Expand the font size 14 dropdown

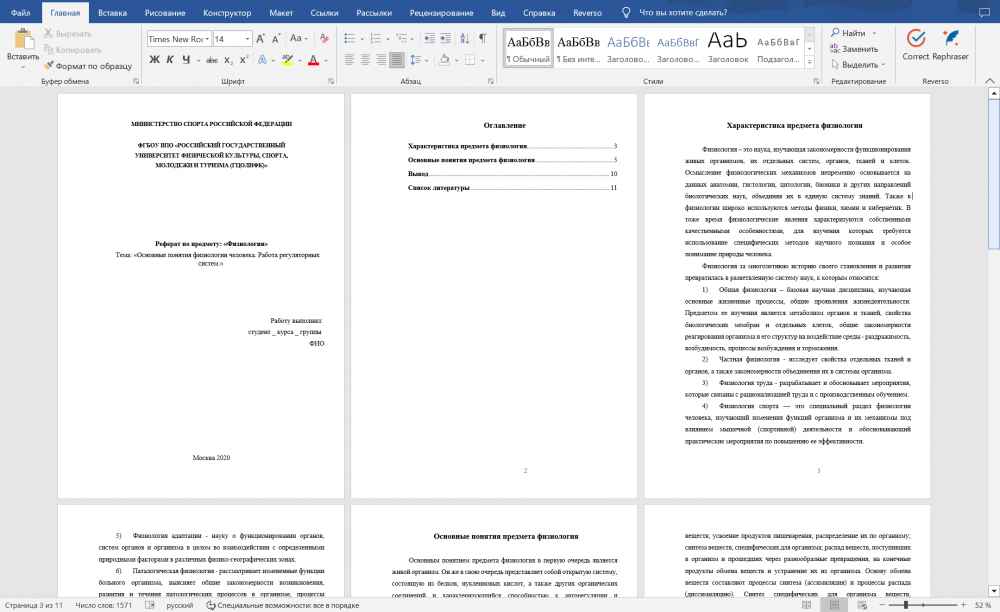[247, 39]
